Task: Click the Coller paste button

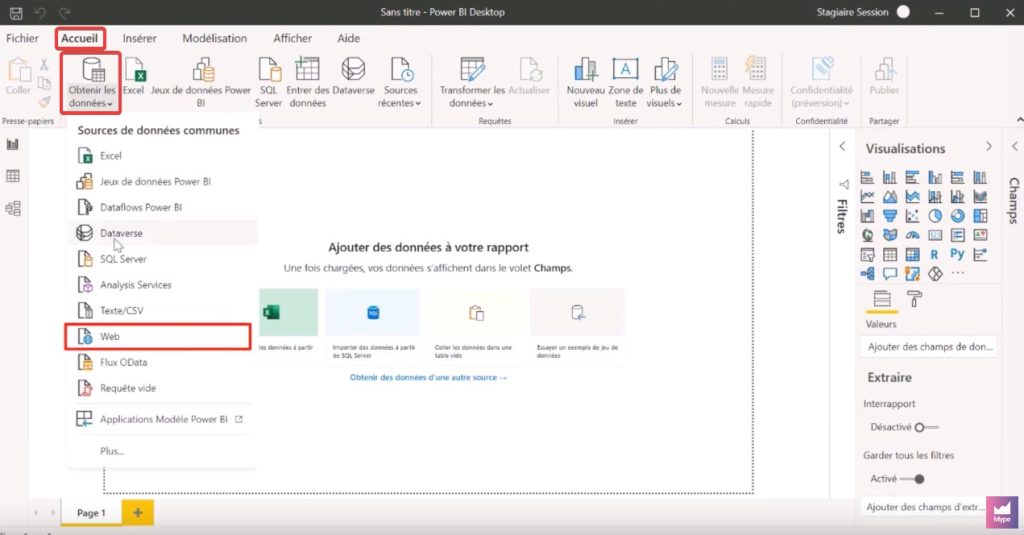Action: (x=18, y=77)
